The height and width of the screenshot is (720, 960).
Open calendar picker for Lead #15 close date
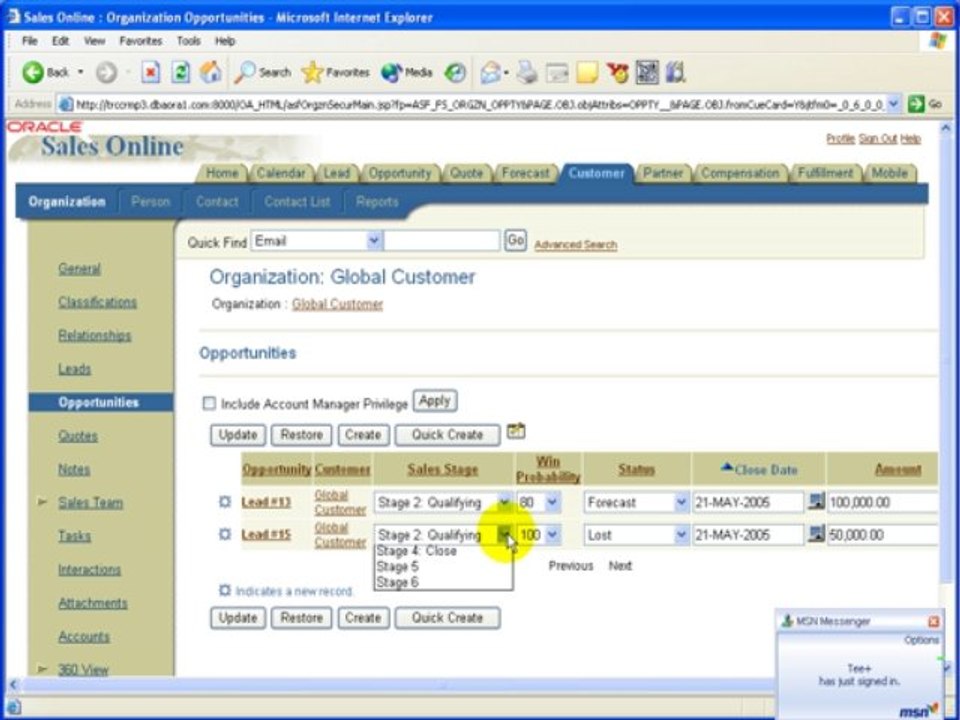click(x=816, y=534)
